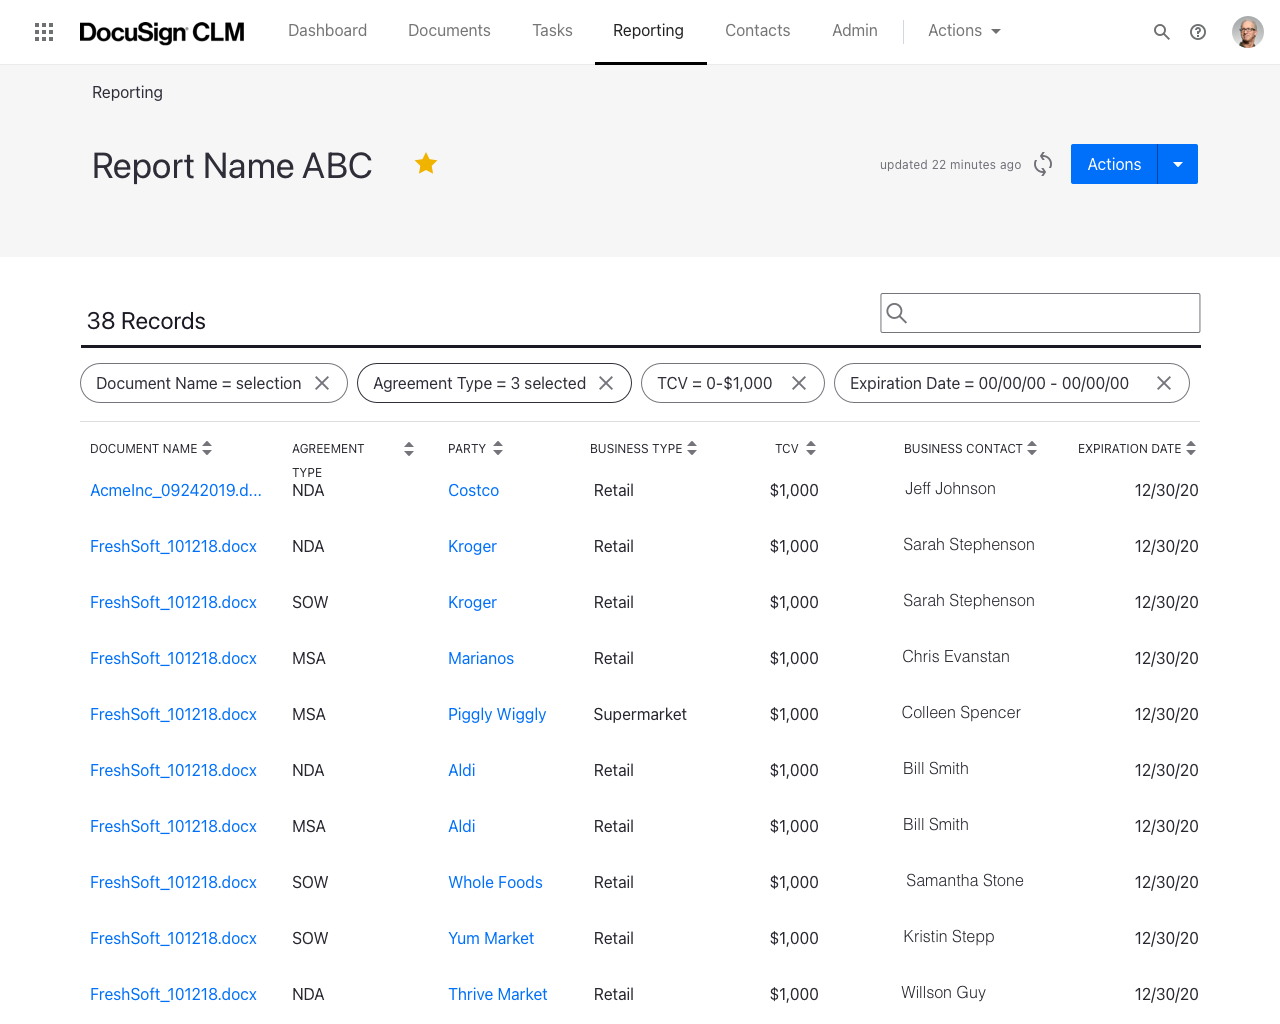
Task: Click the DocuSign CLM logo
Action: click(162, 32)
